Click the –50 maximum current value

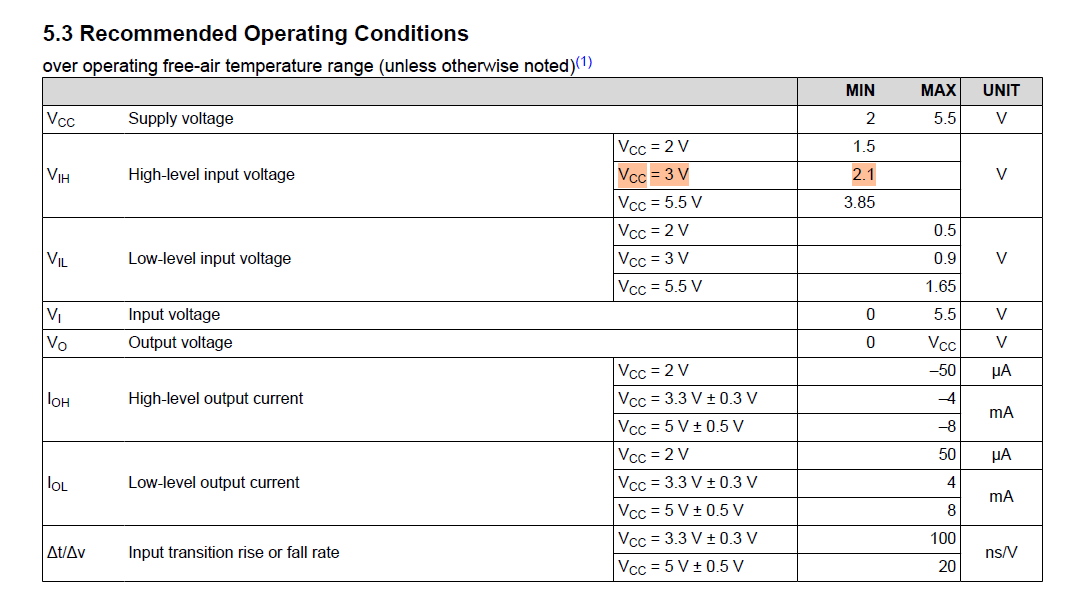point(941,371)
